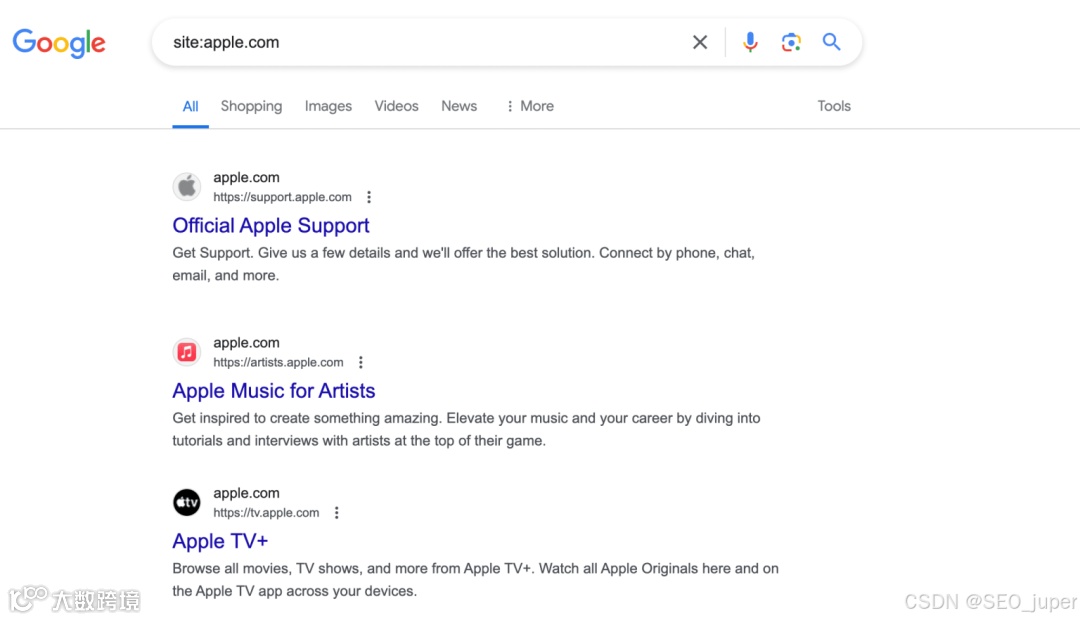Switch to the Images tab
Image resolution: width=1080 pixels, height=620 pixels.
click(x=328, y=106)
